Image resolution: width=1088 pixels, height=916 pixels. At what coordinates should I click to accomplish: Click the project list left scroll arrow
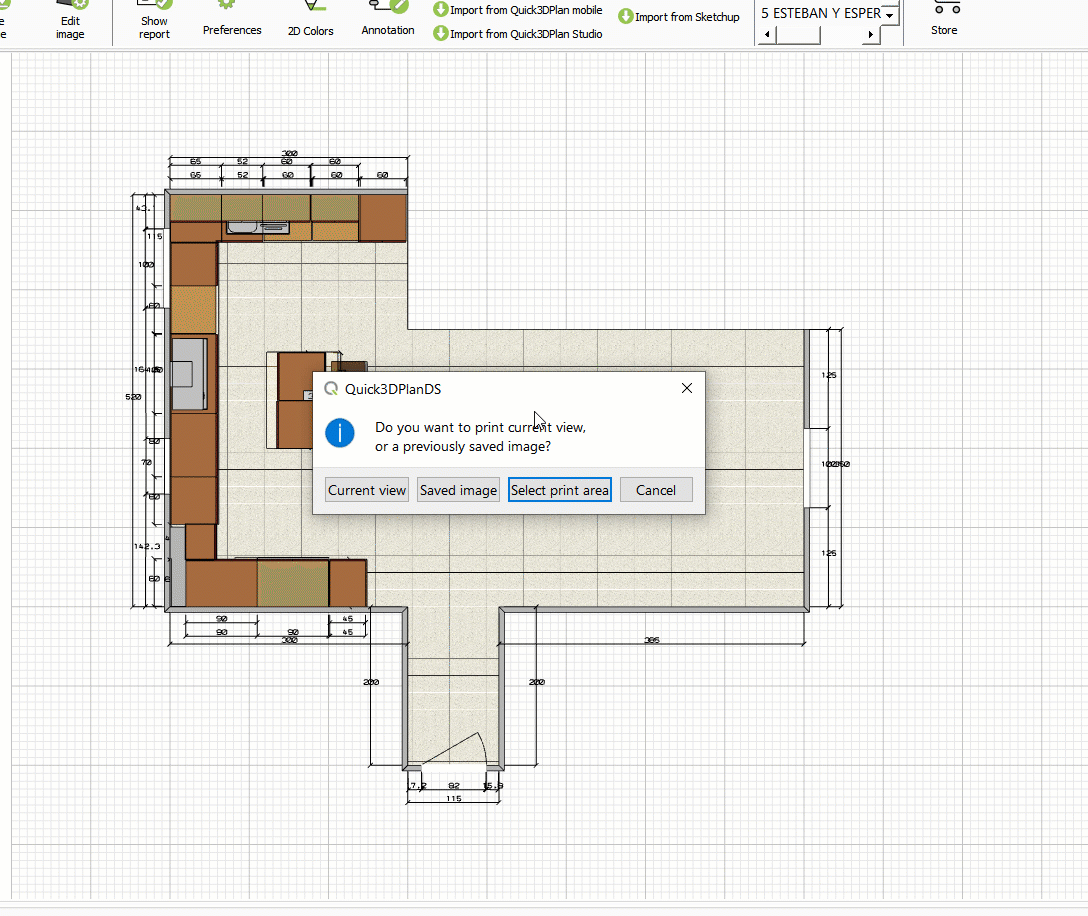[767, 35]
